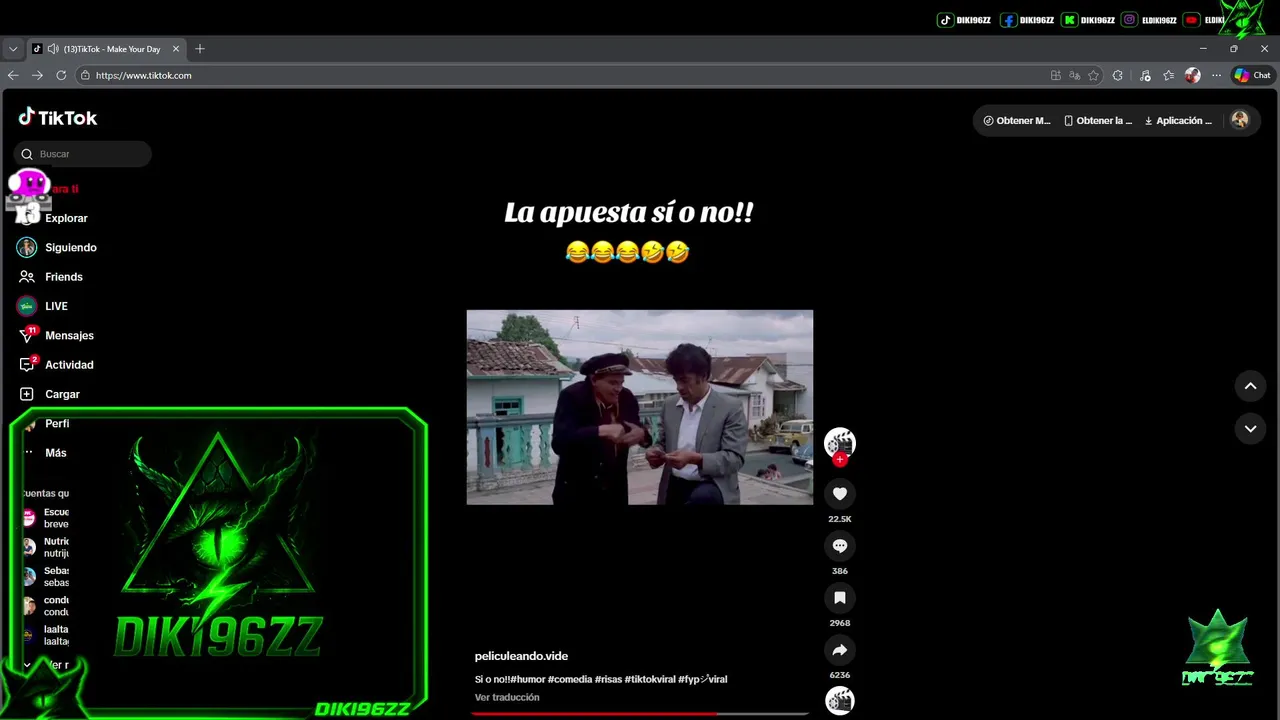
Task: Like the video with the heart icon
Action: click(x=840, y=494)
